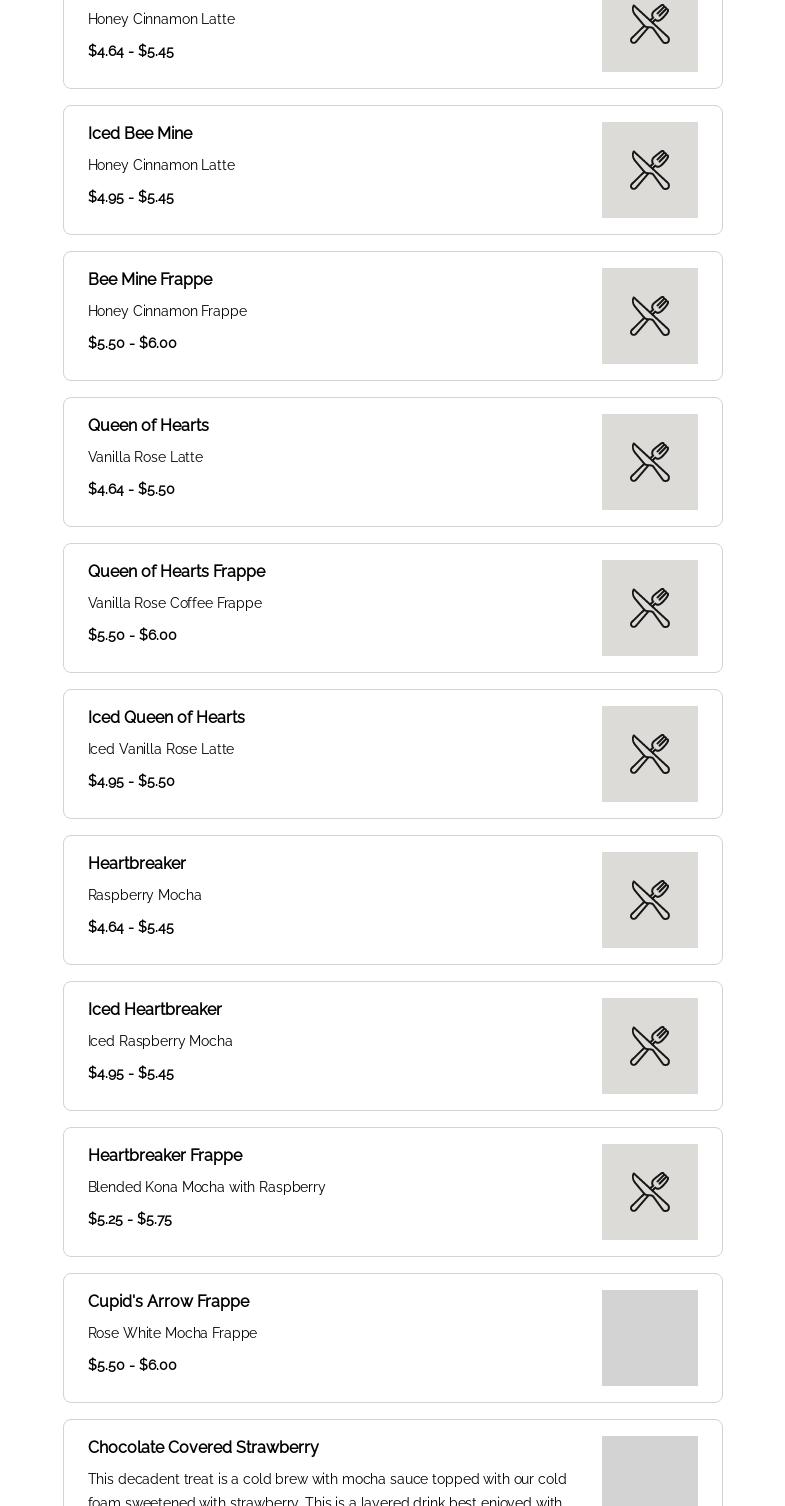Image resolution: width=785 pixels, height=1506 pixels.
Task: Click the Queen of Hearts Frappe utensils icon
Action: click(650, 608)
